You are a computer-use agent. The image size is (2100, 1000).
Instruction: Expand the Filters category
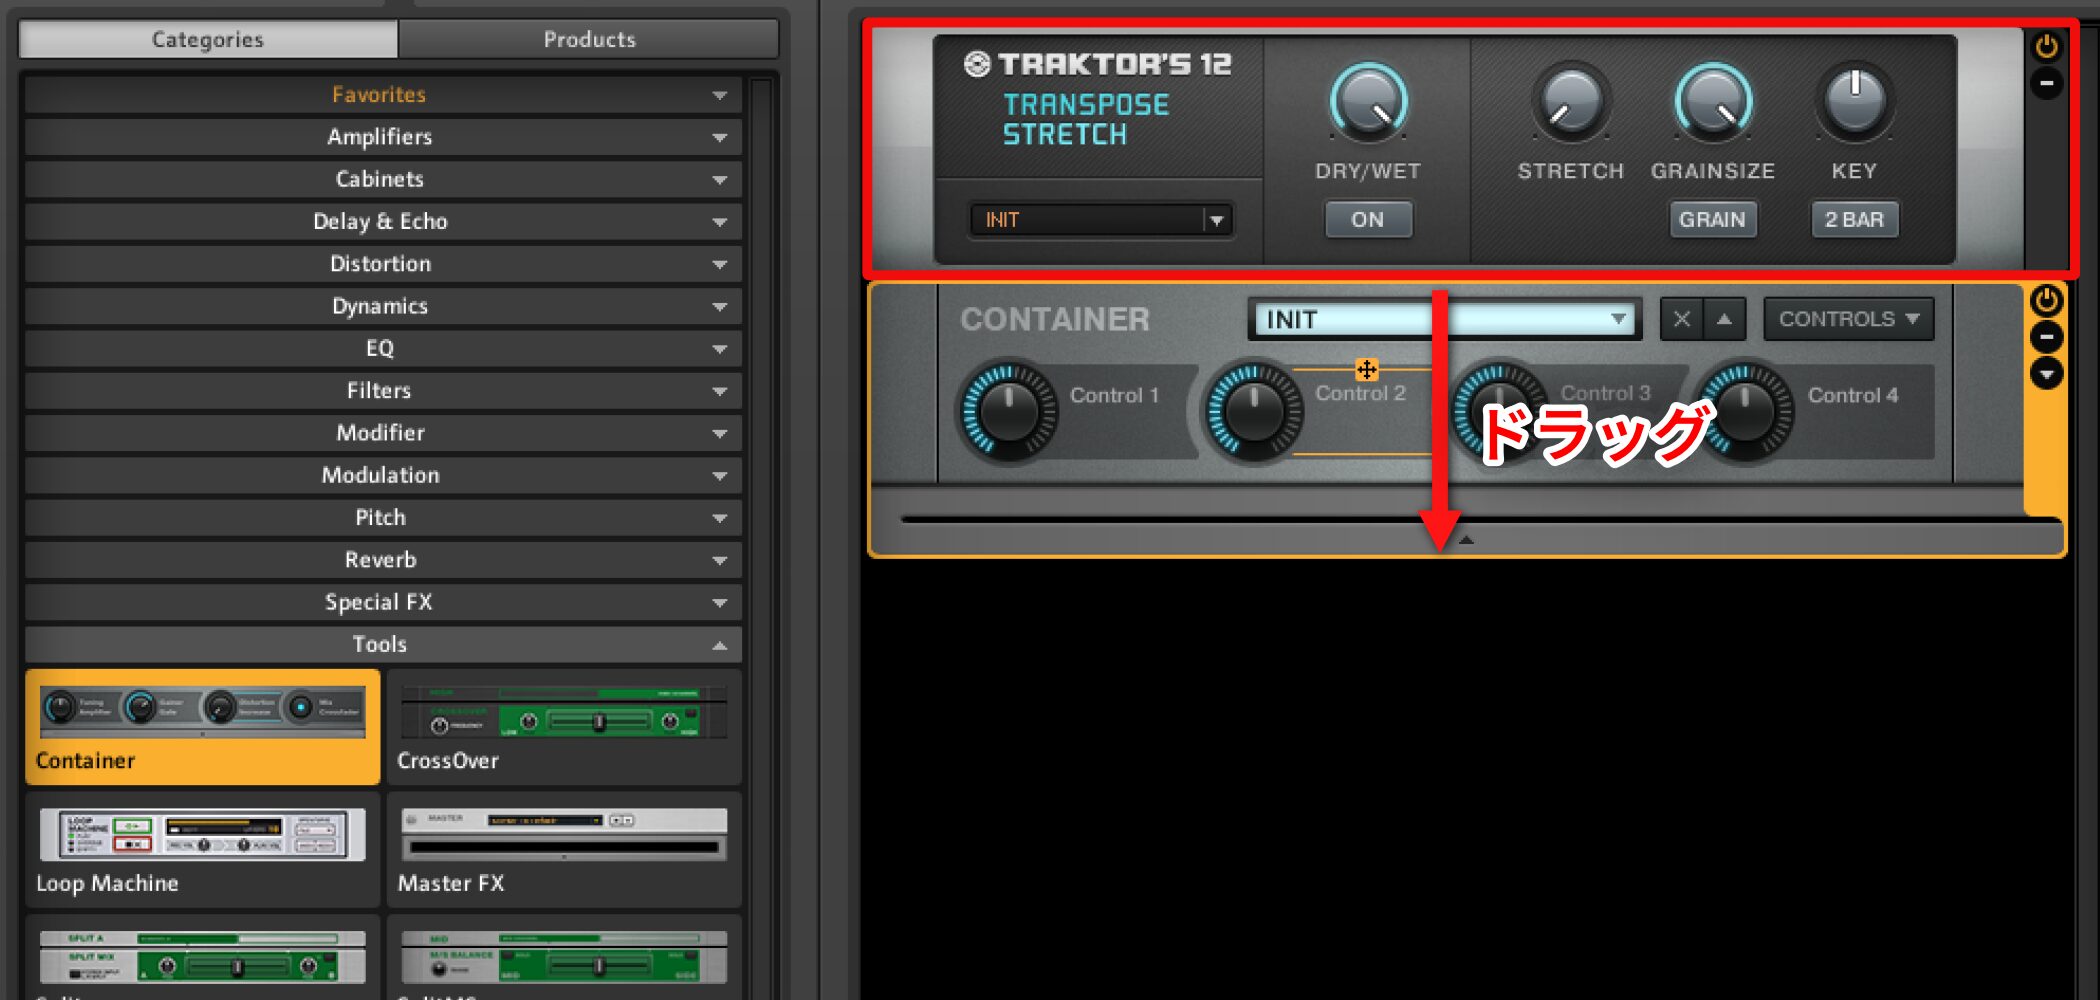383,391
